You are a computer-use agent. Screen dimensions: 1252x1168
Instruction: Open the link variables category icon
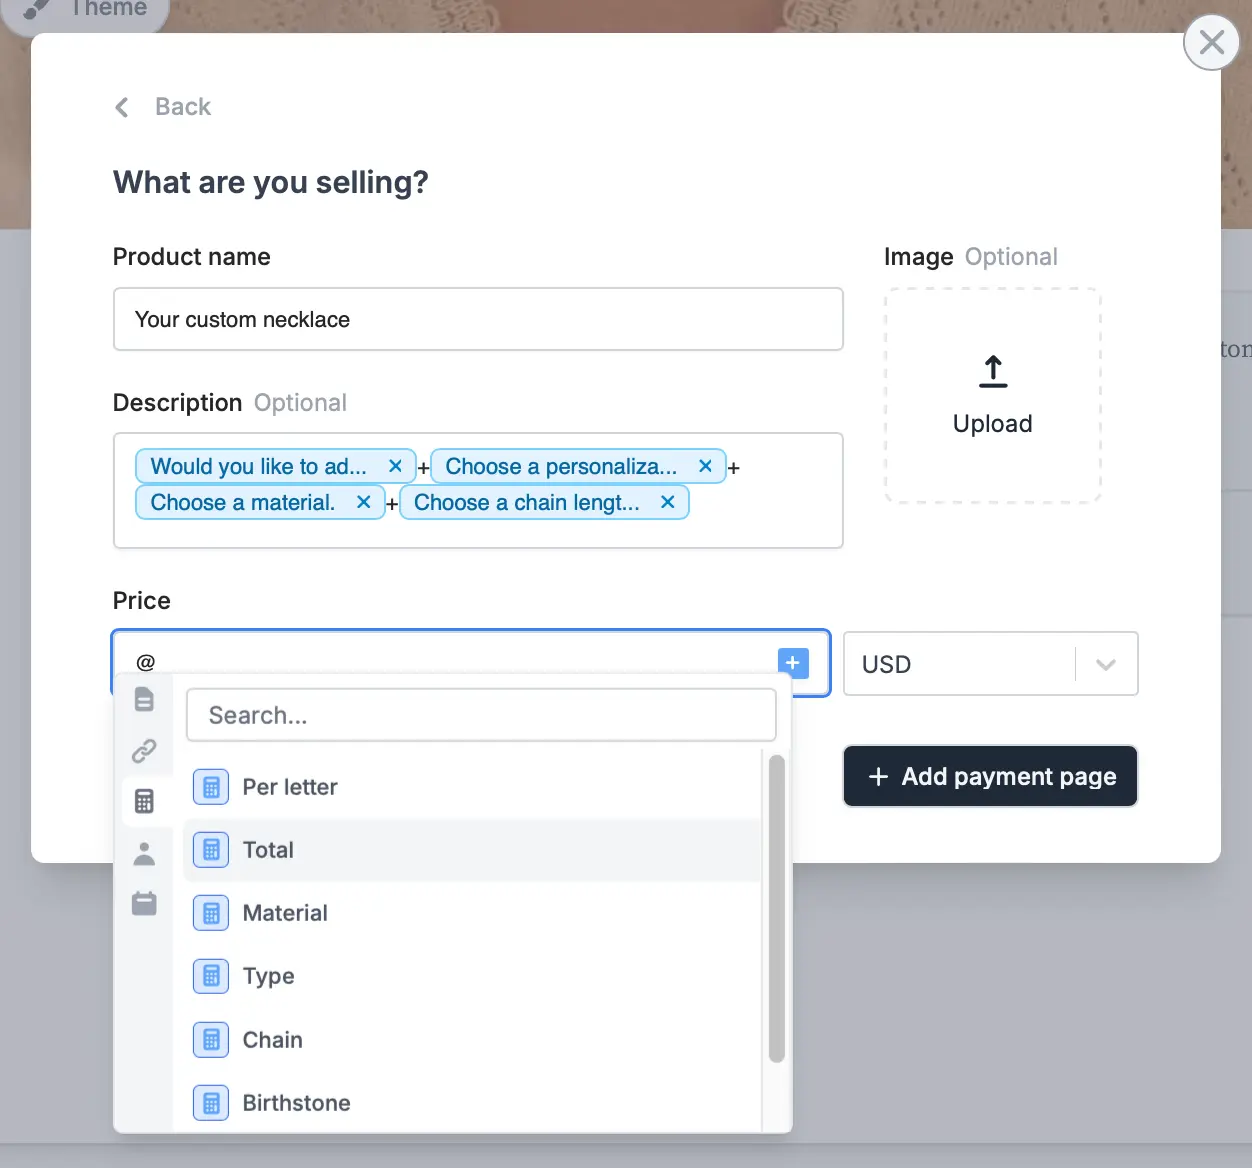coord(145,751)
